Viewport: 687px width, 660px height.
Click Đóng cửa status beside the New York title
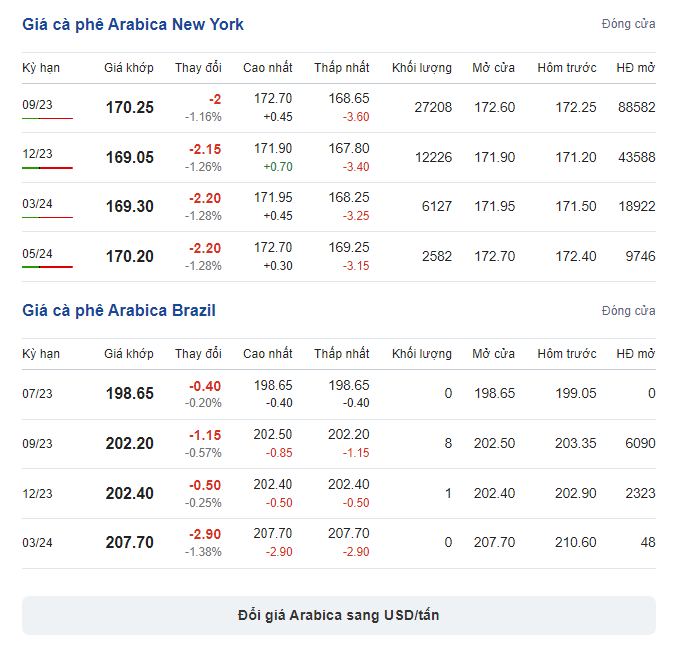[628, 24]
